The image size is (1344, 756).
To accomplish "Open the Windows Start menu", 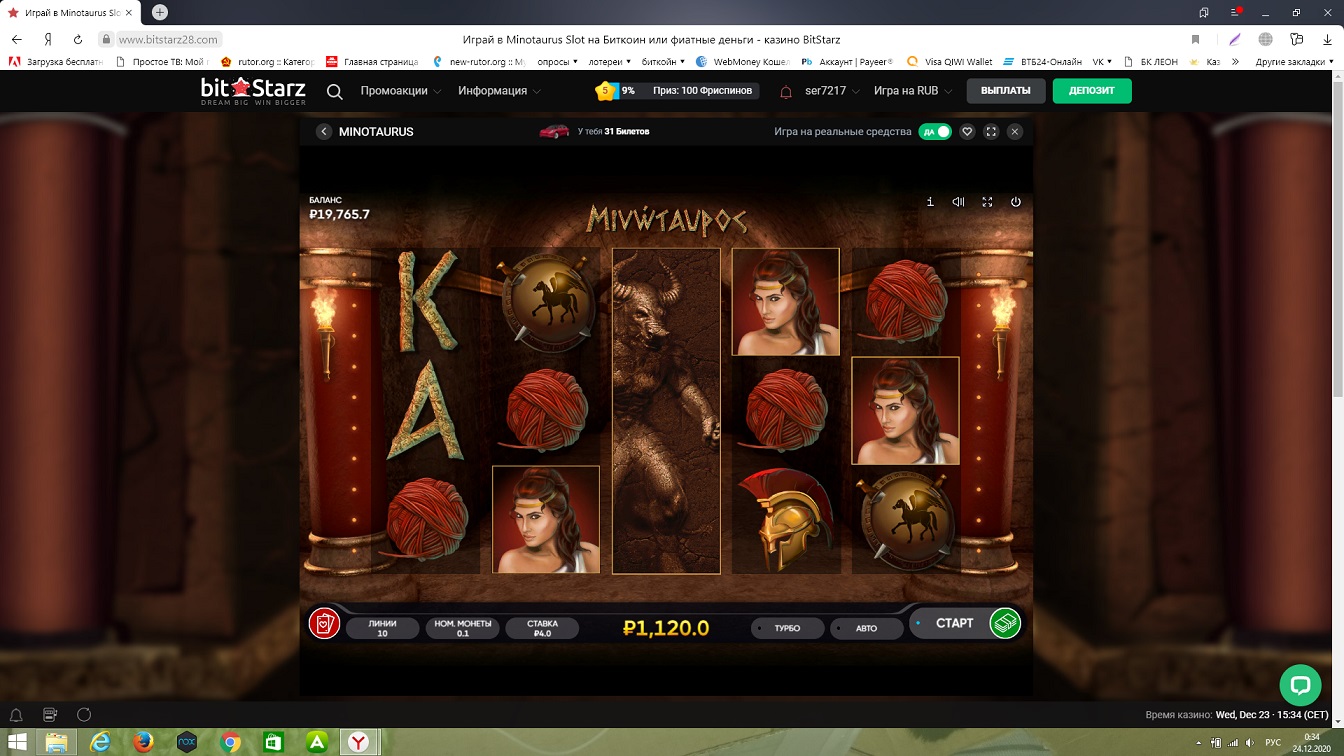I will pos(16,742).
